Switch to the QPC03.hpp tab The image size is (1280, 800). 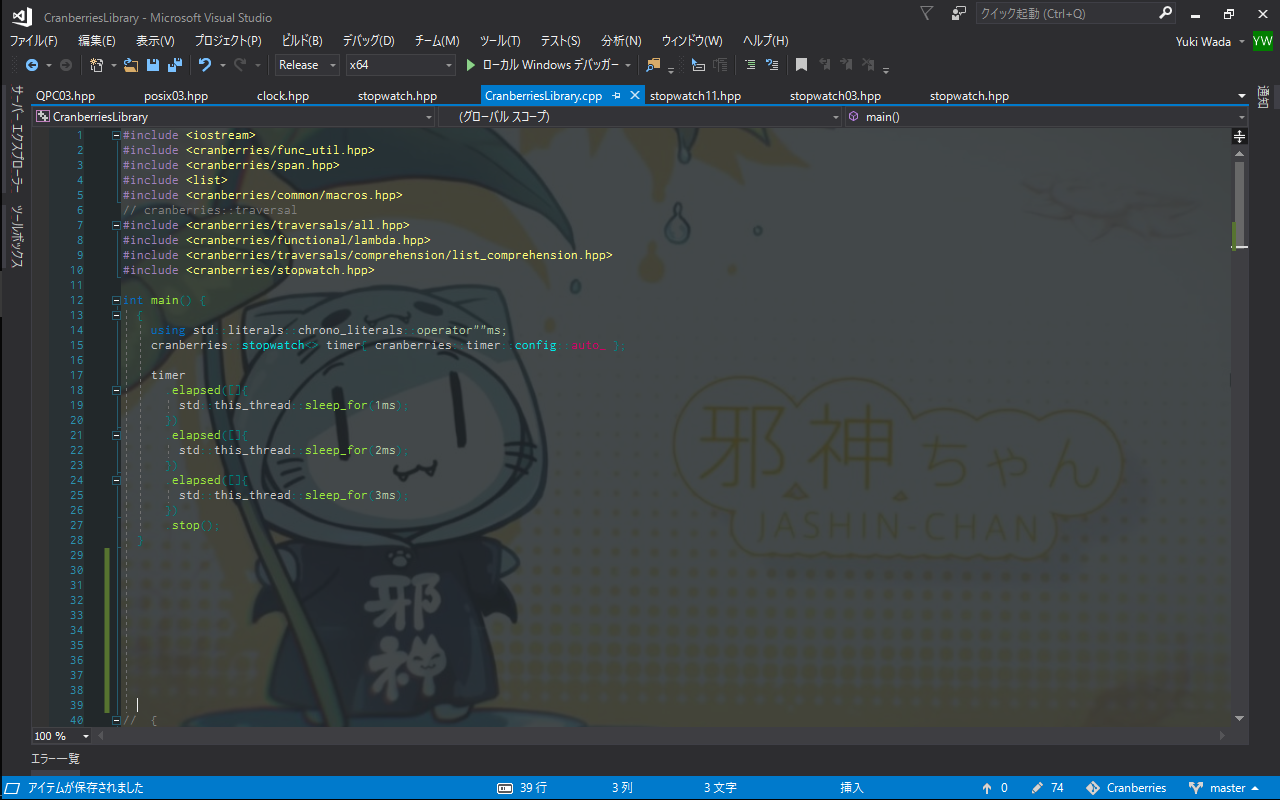point(65,96)
